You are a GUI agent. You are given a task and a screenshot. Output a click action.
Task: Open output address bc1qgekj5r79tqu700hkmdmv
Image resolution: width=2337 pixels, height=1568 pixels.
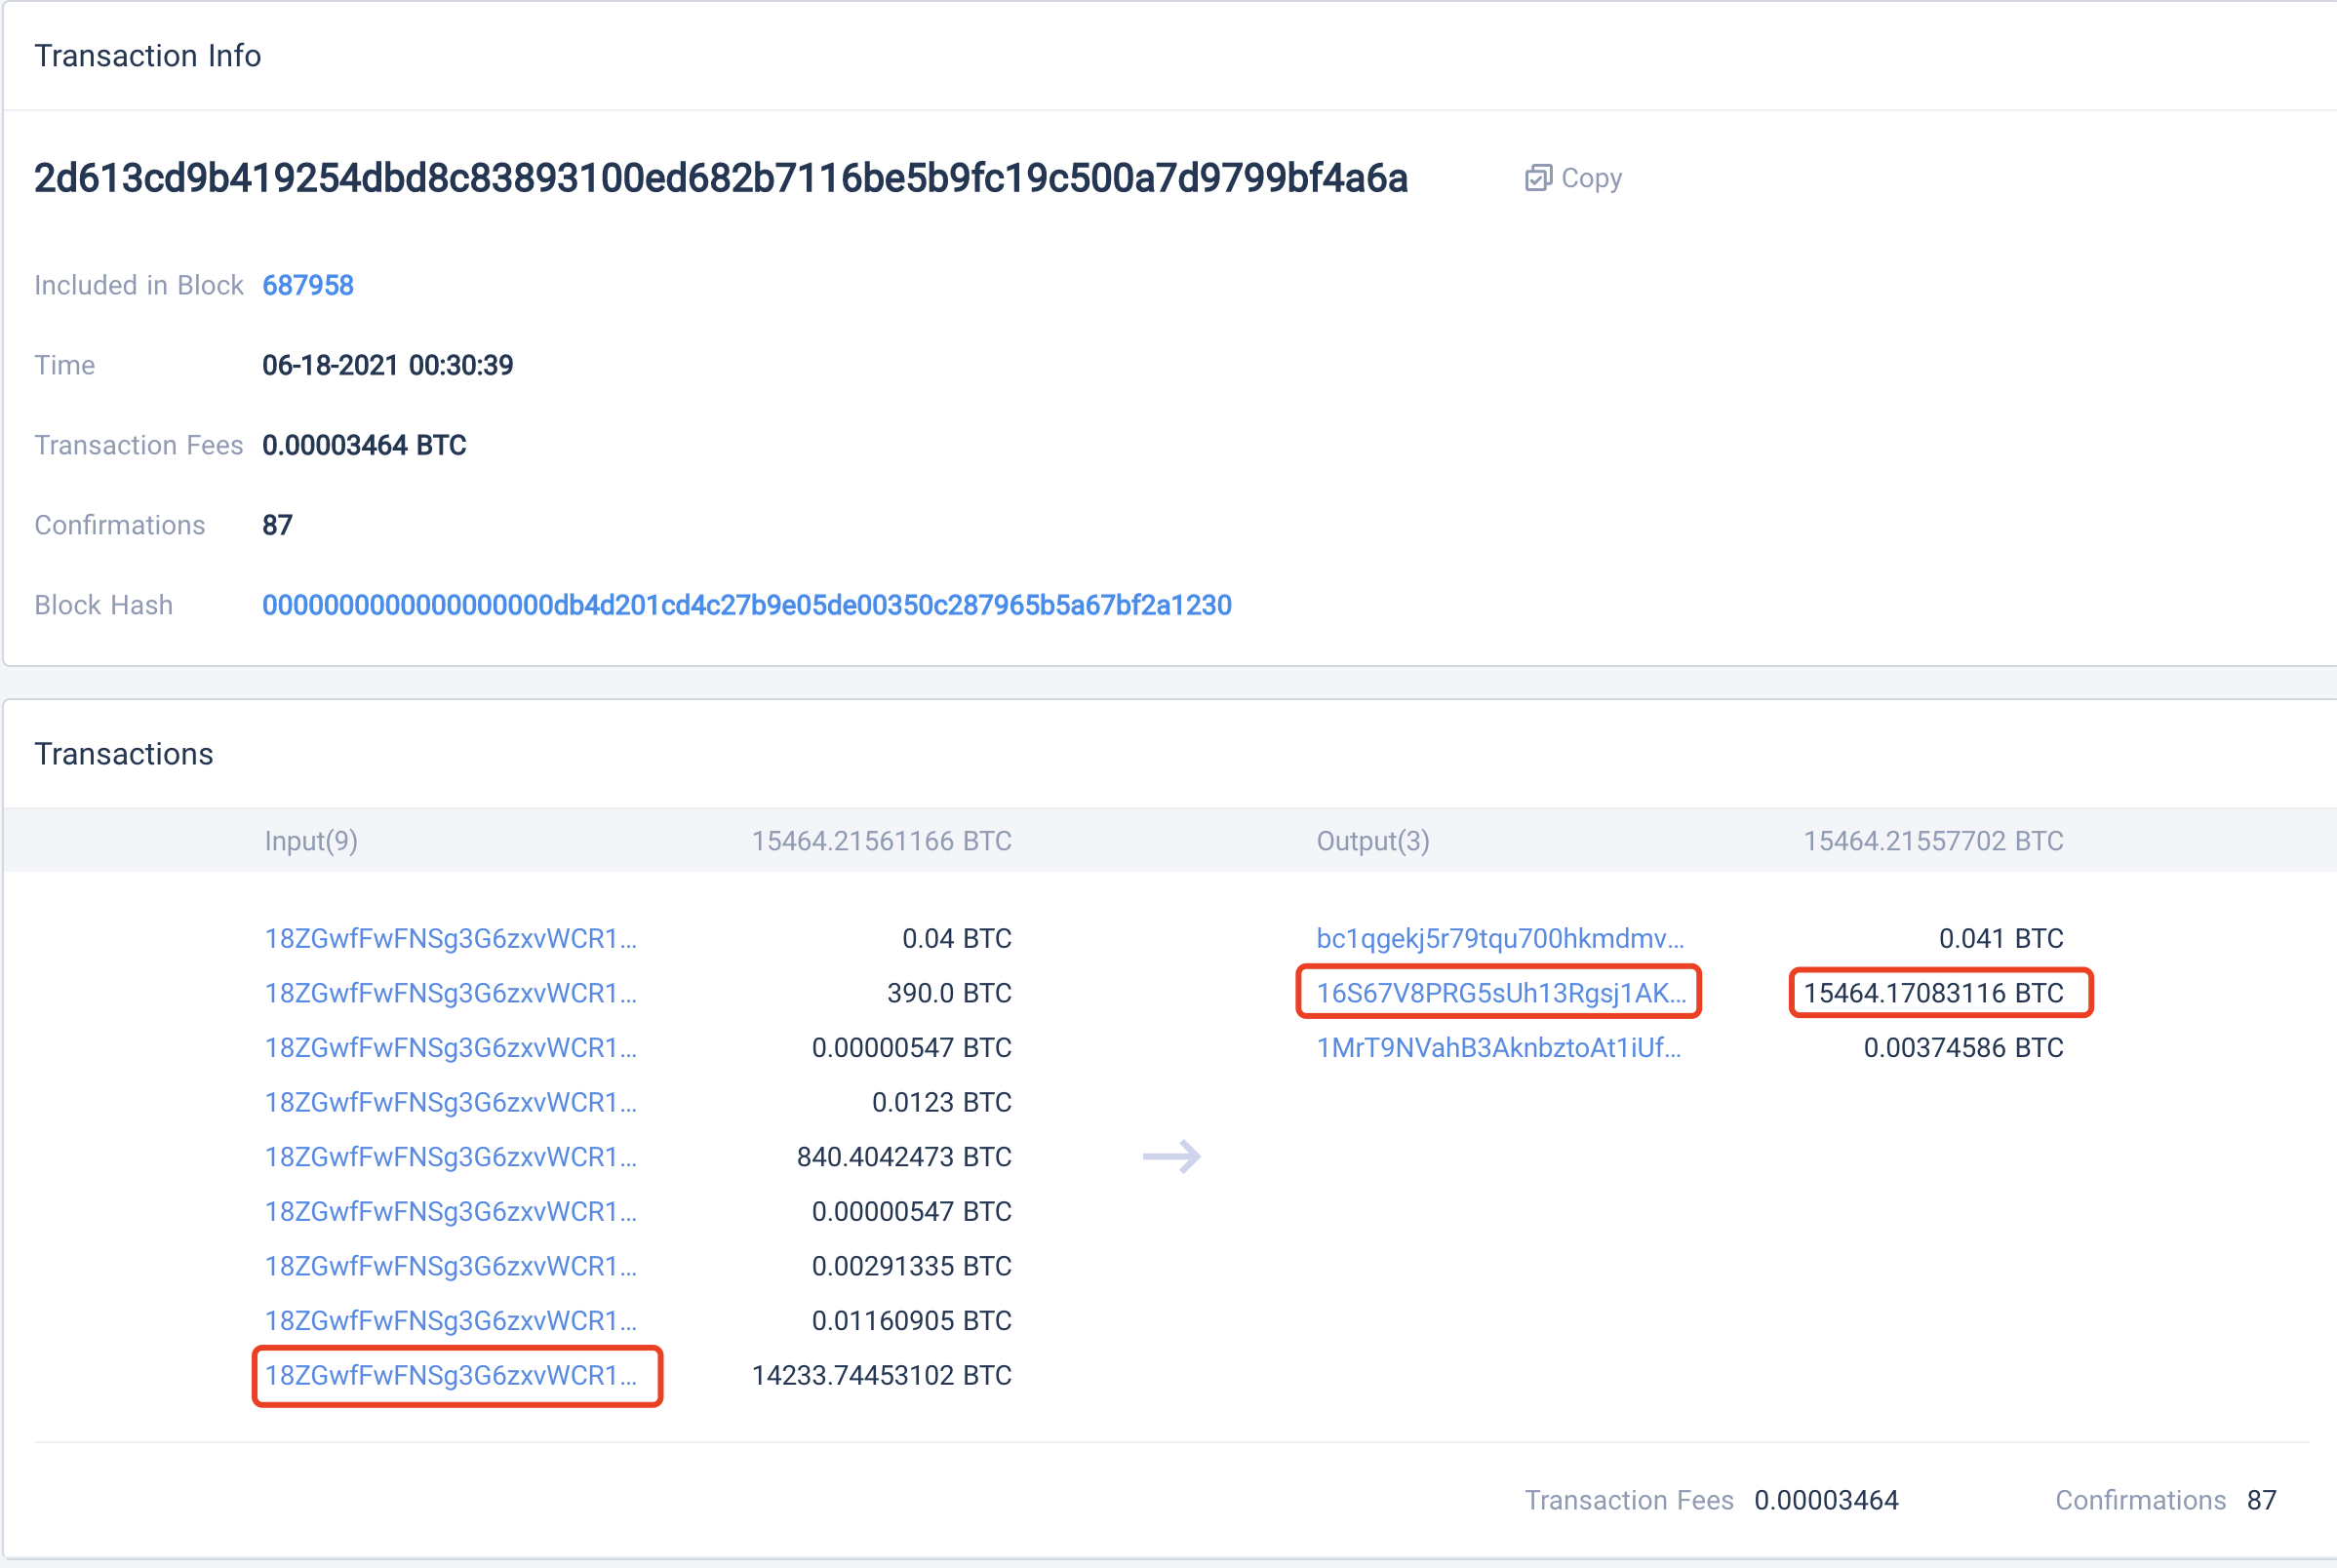(1499, 938)
